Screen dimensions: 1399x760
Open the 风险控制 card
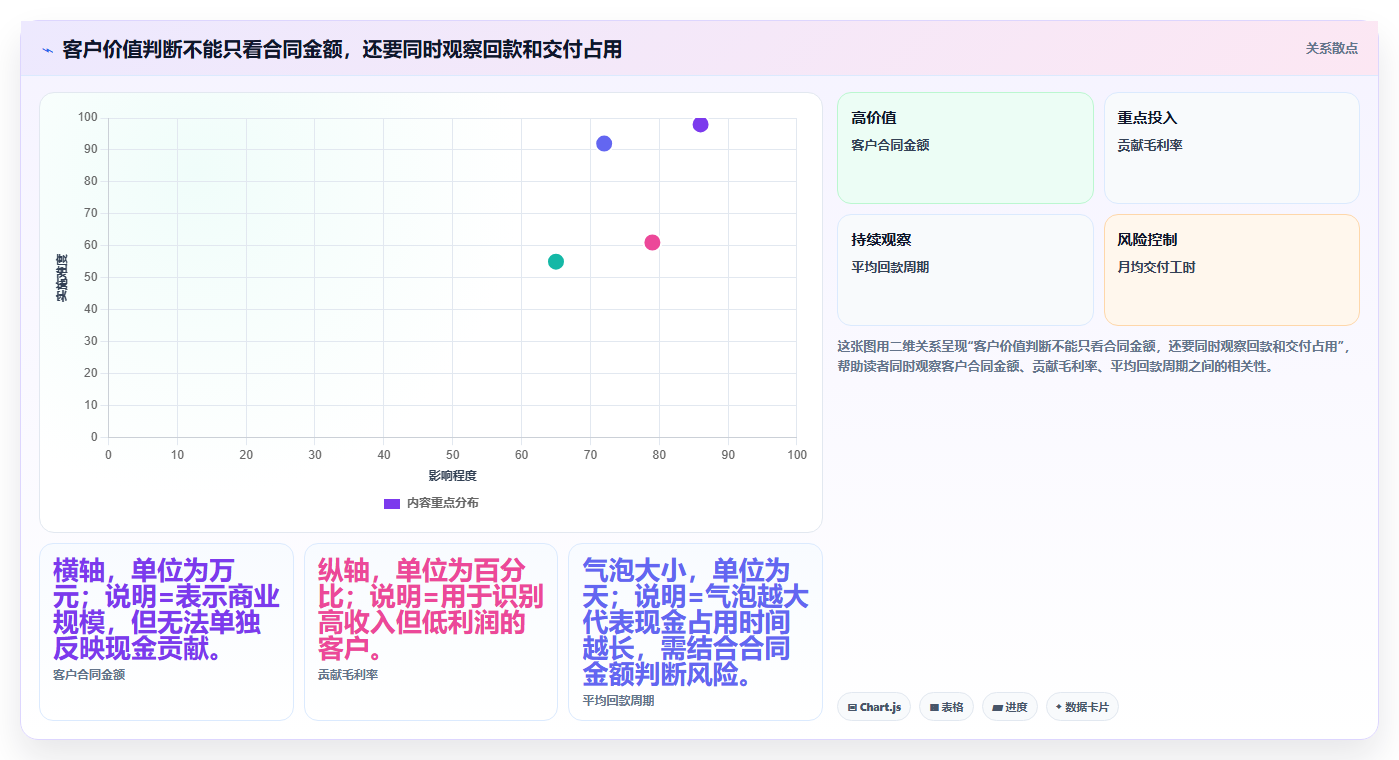click(1231, 270)
